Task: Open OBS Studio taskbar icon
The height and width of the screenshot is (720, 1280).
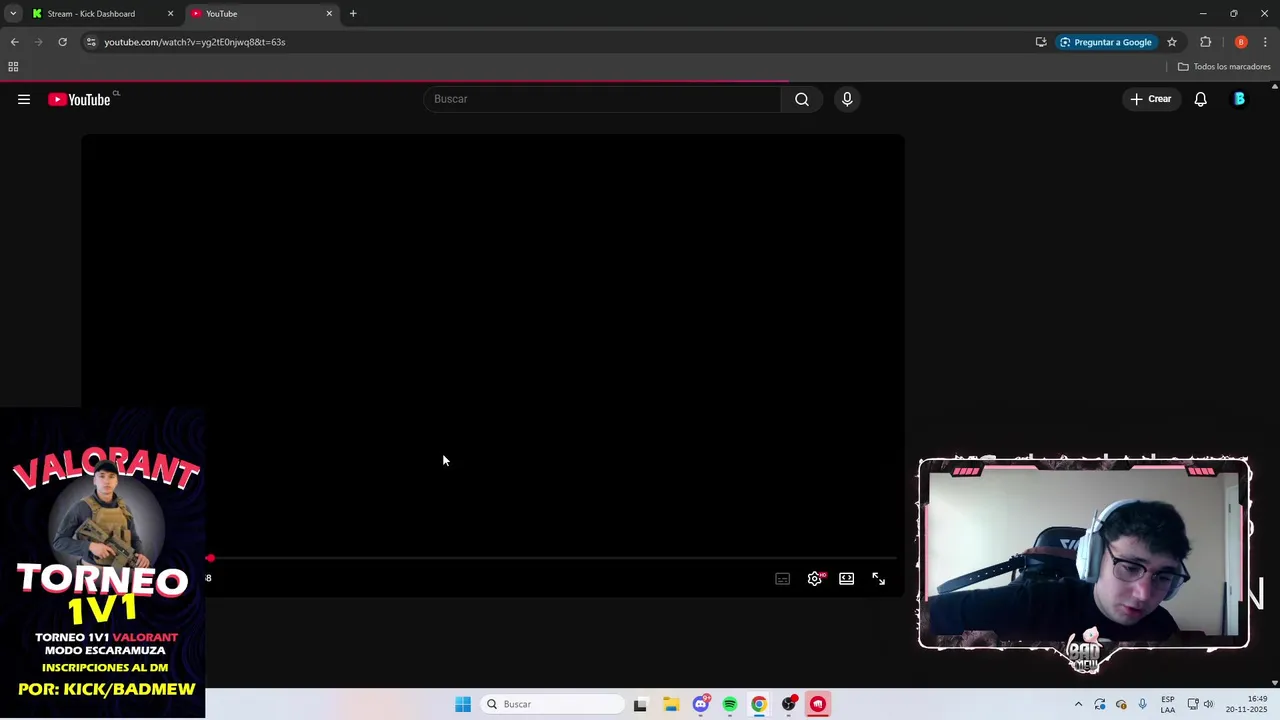Action: pos(789,704)
